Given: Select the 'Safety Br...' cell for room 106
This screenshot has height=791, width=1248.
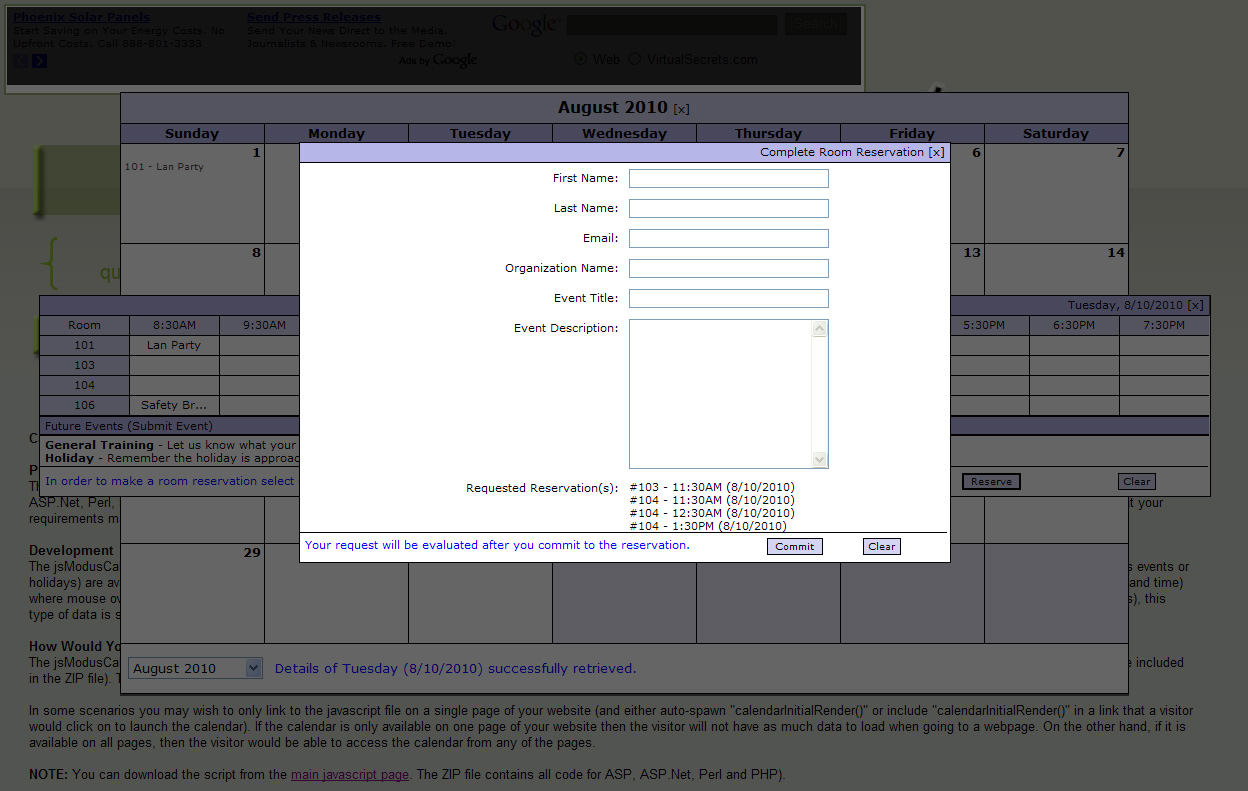Looking at the screenshot, I should (x=174, y=405).
